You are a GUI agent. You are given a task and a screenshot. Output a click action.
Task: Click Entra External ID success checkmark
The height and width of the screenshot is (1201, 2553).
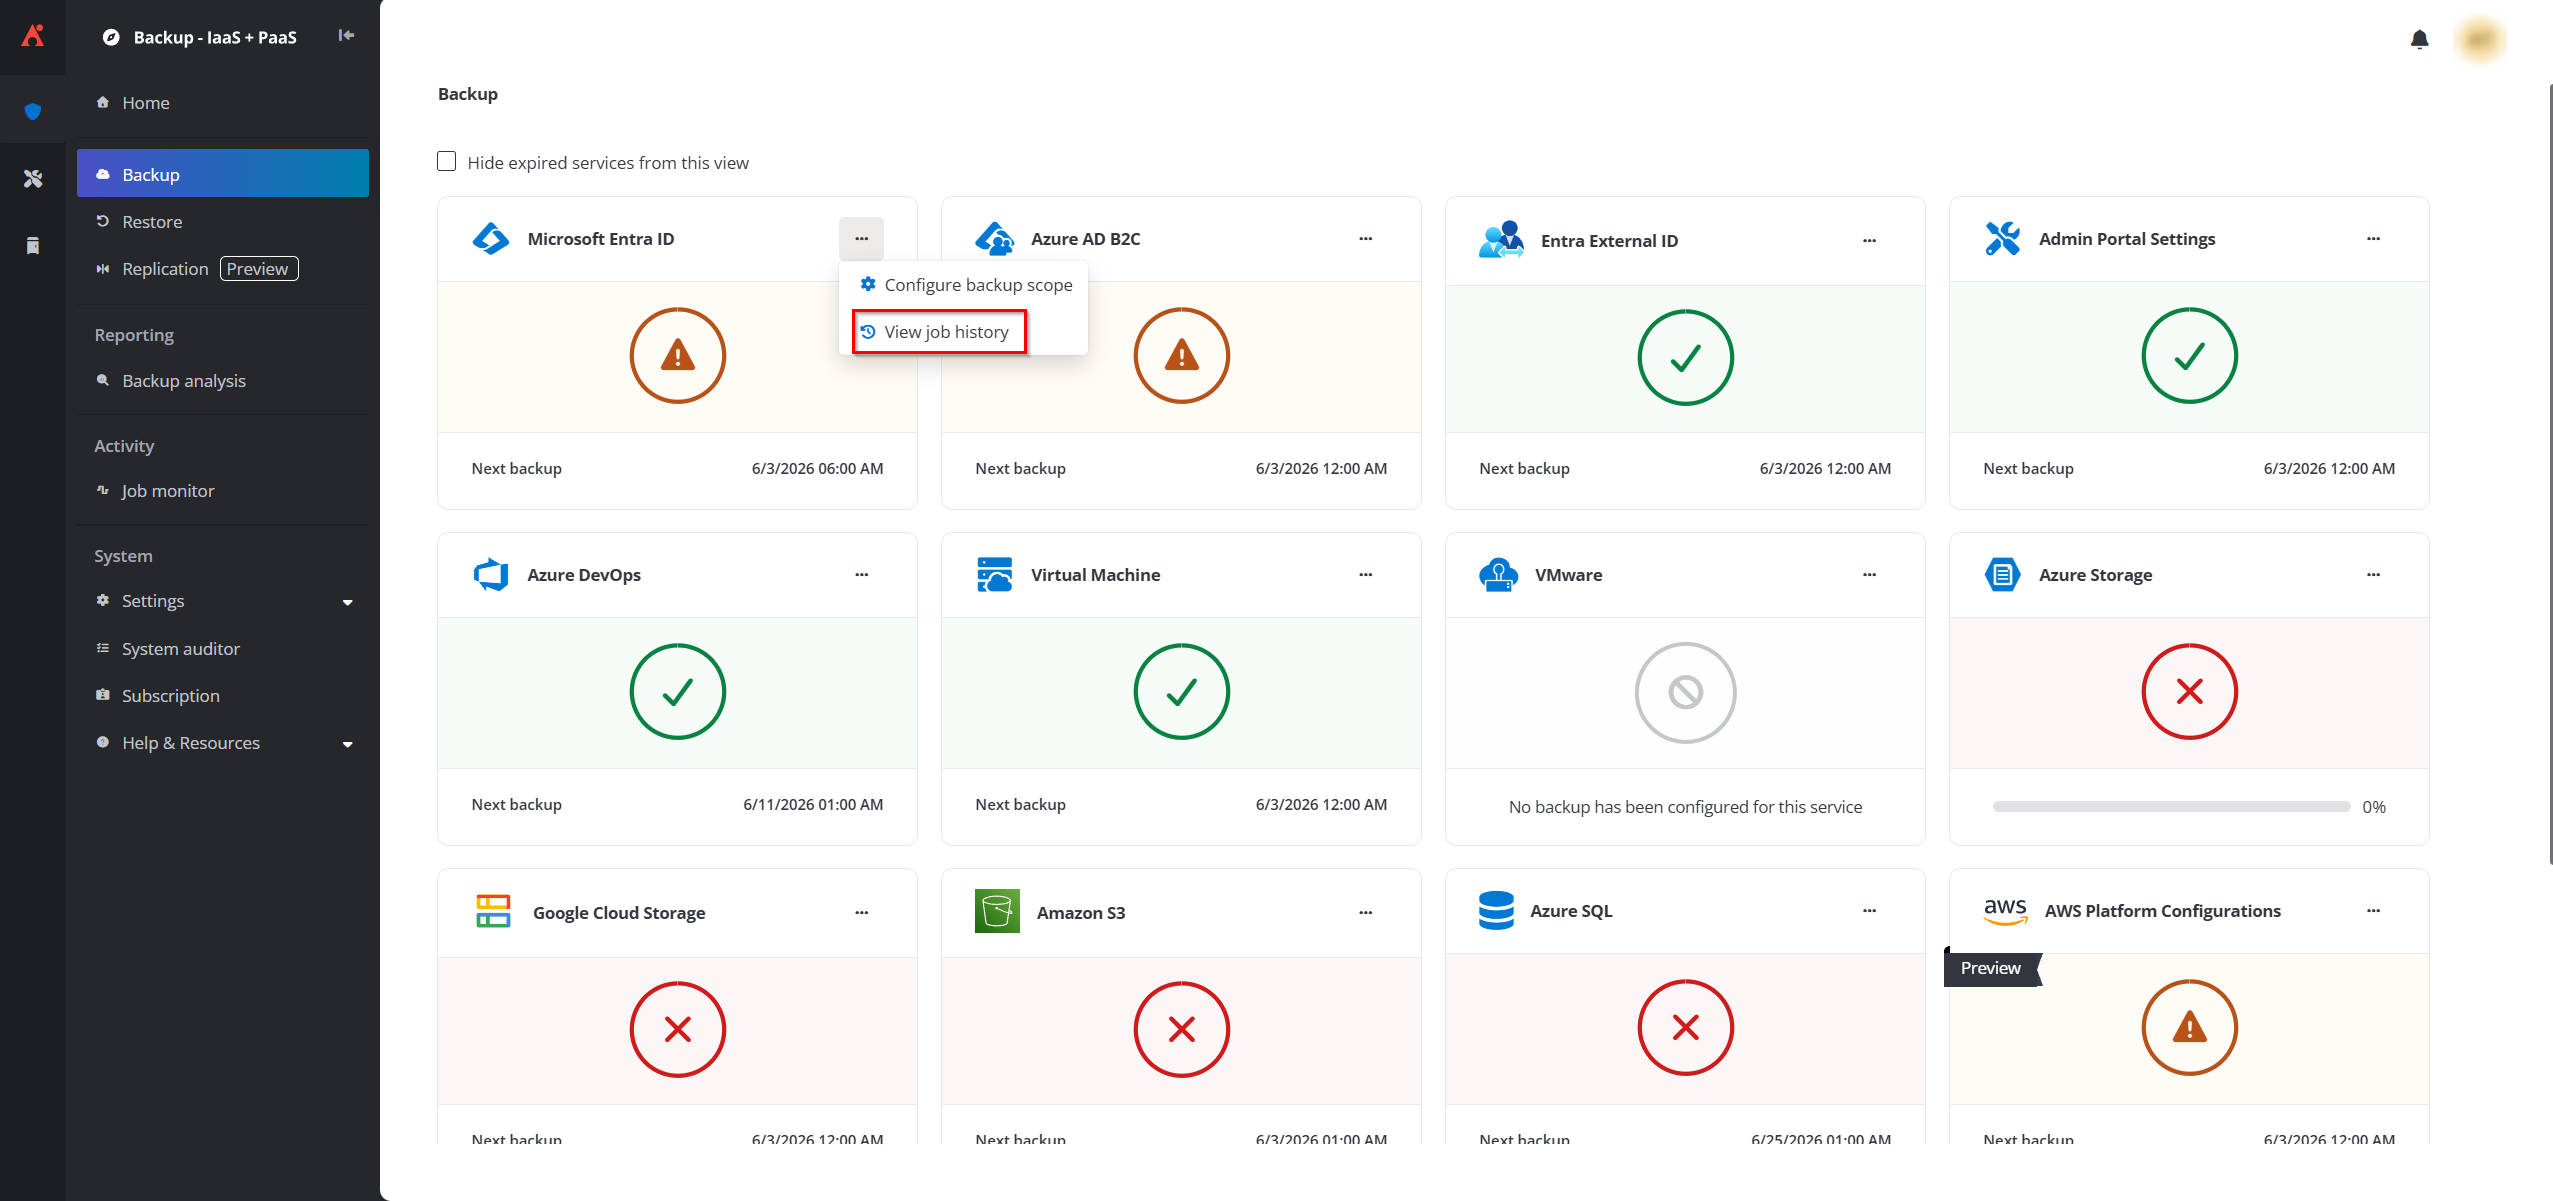[1686, 358]
